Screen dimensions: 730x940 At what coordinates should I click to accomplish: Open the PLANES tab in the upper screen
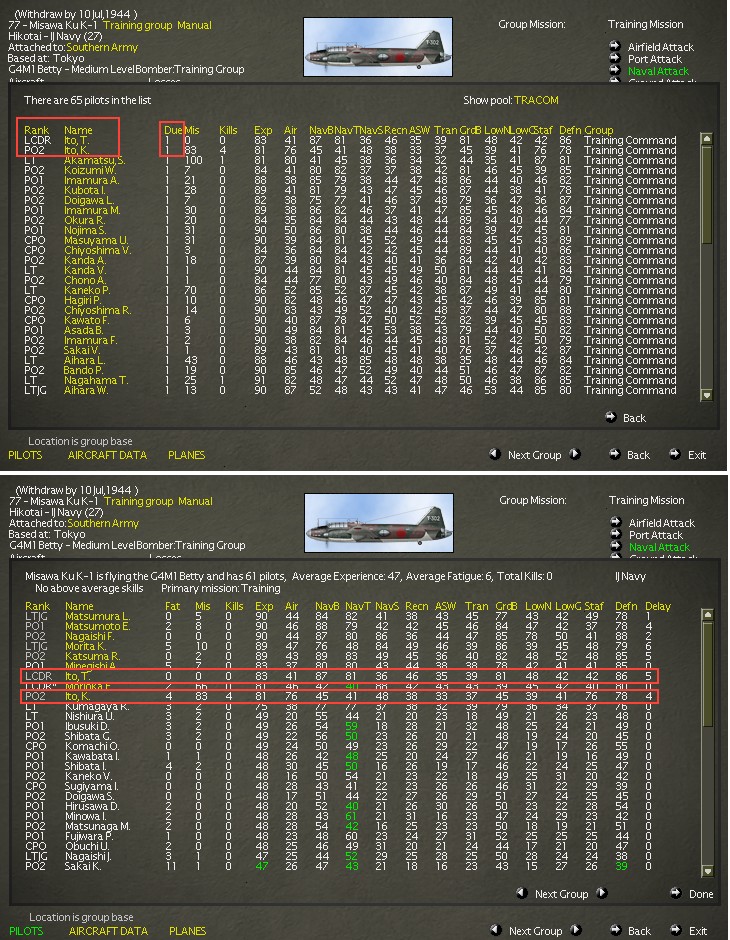[x=186, y=455]
